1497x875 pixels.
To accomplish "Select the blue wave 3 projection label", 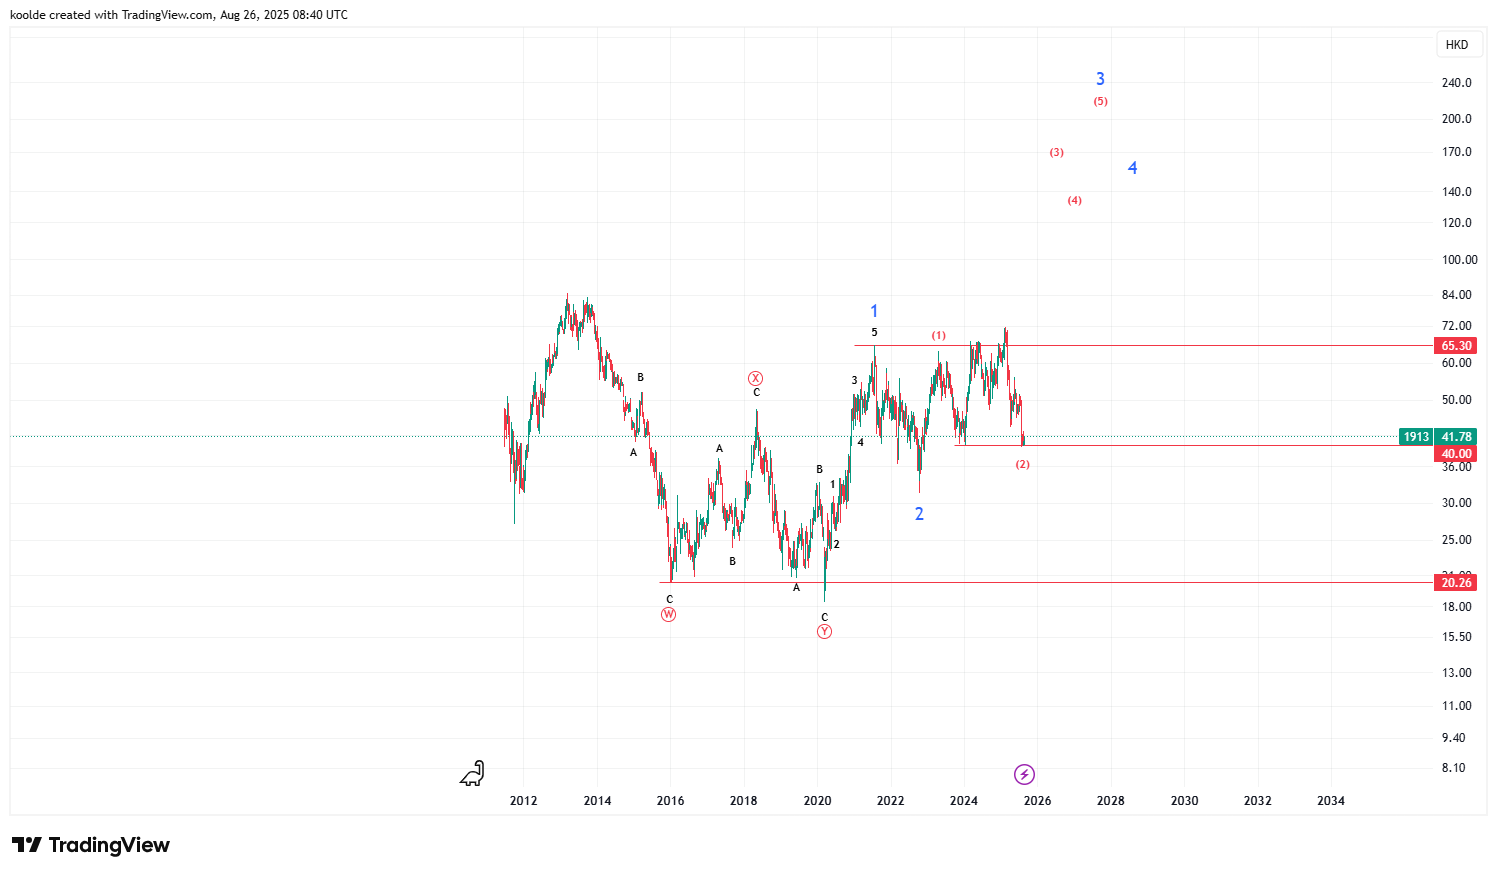I will (1100, 79).
